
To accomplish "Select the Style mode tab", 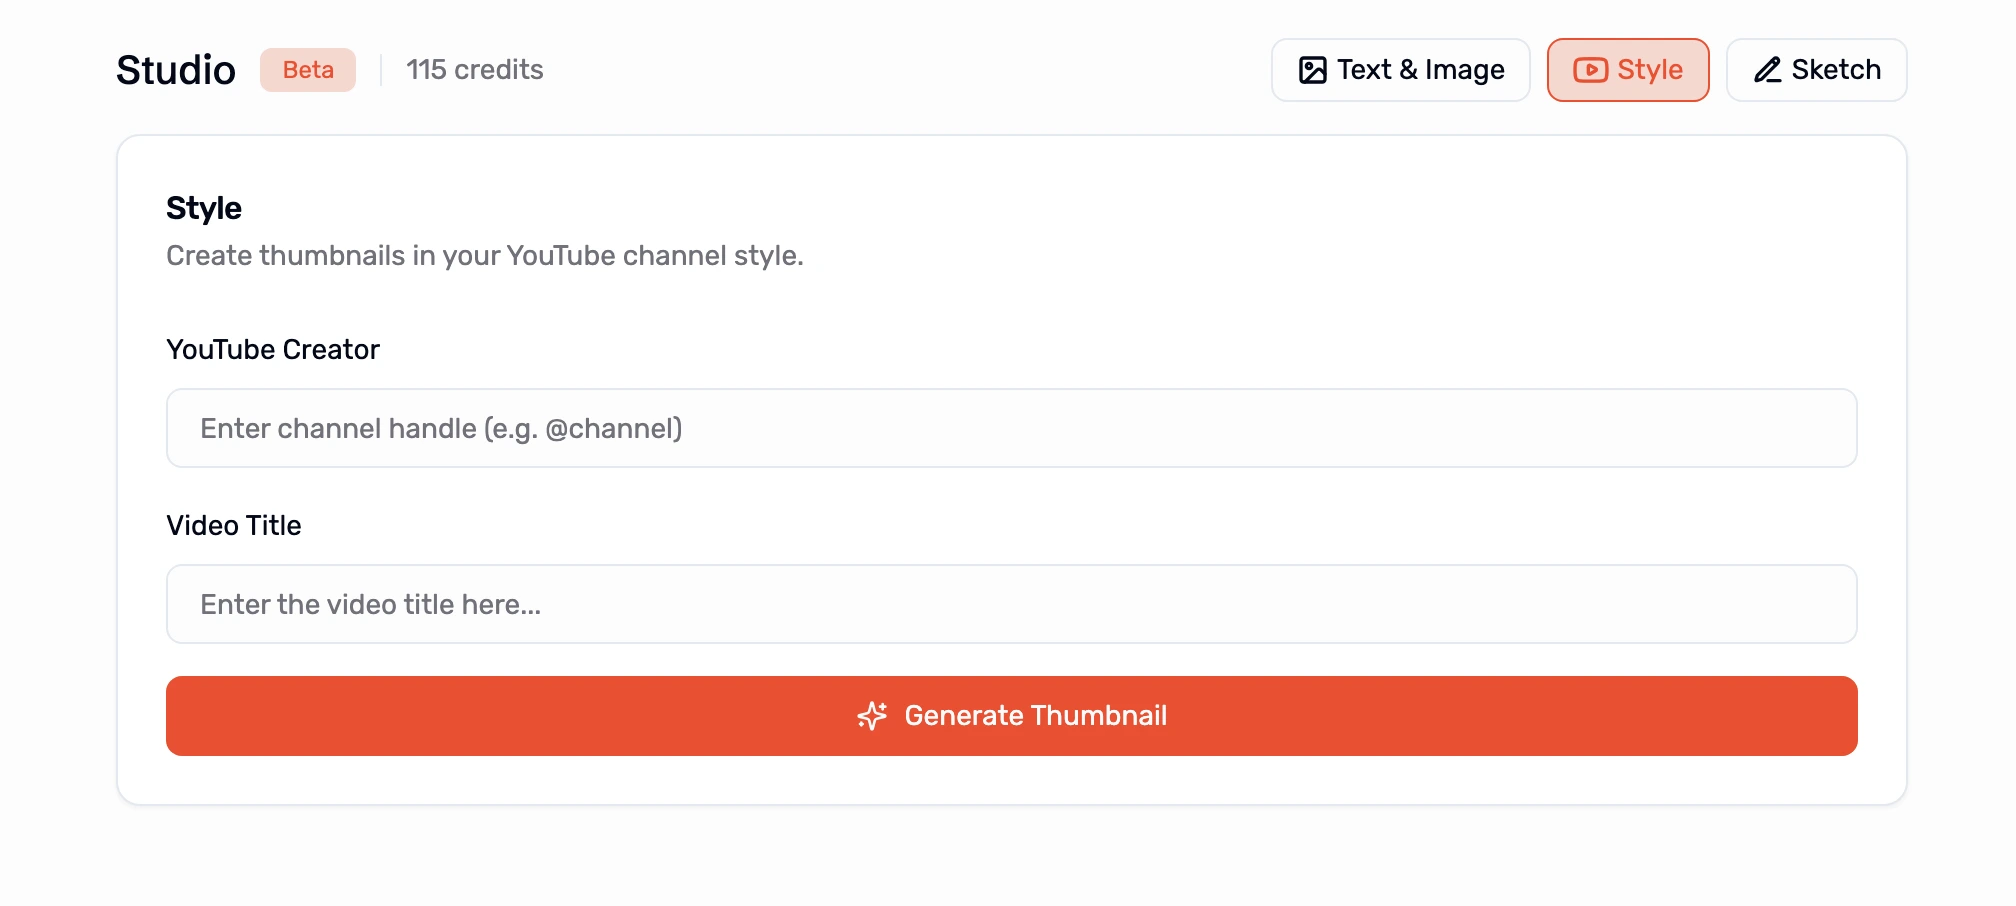I will (1628, 70).
